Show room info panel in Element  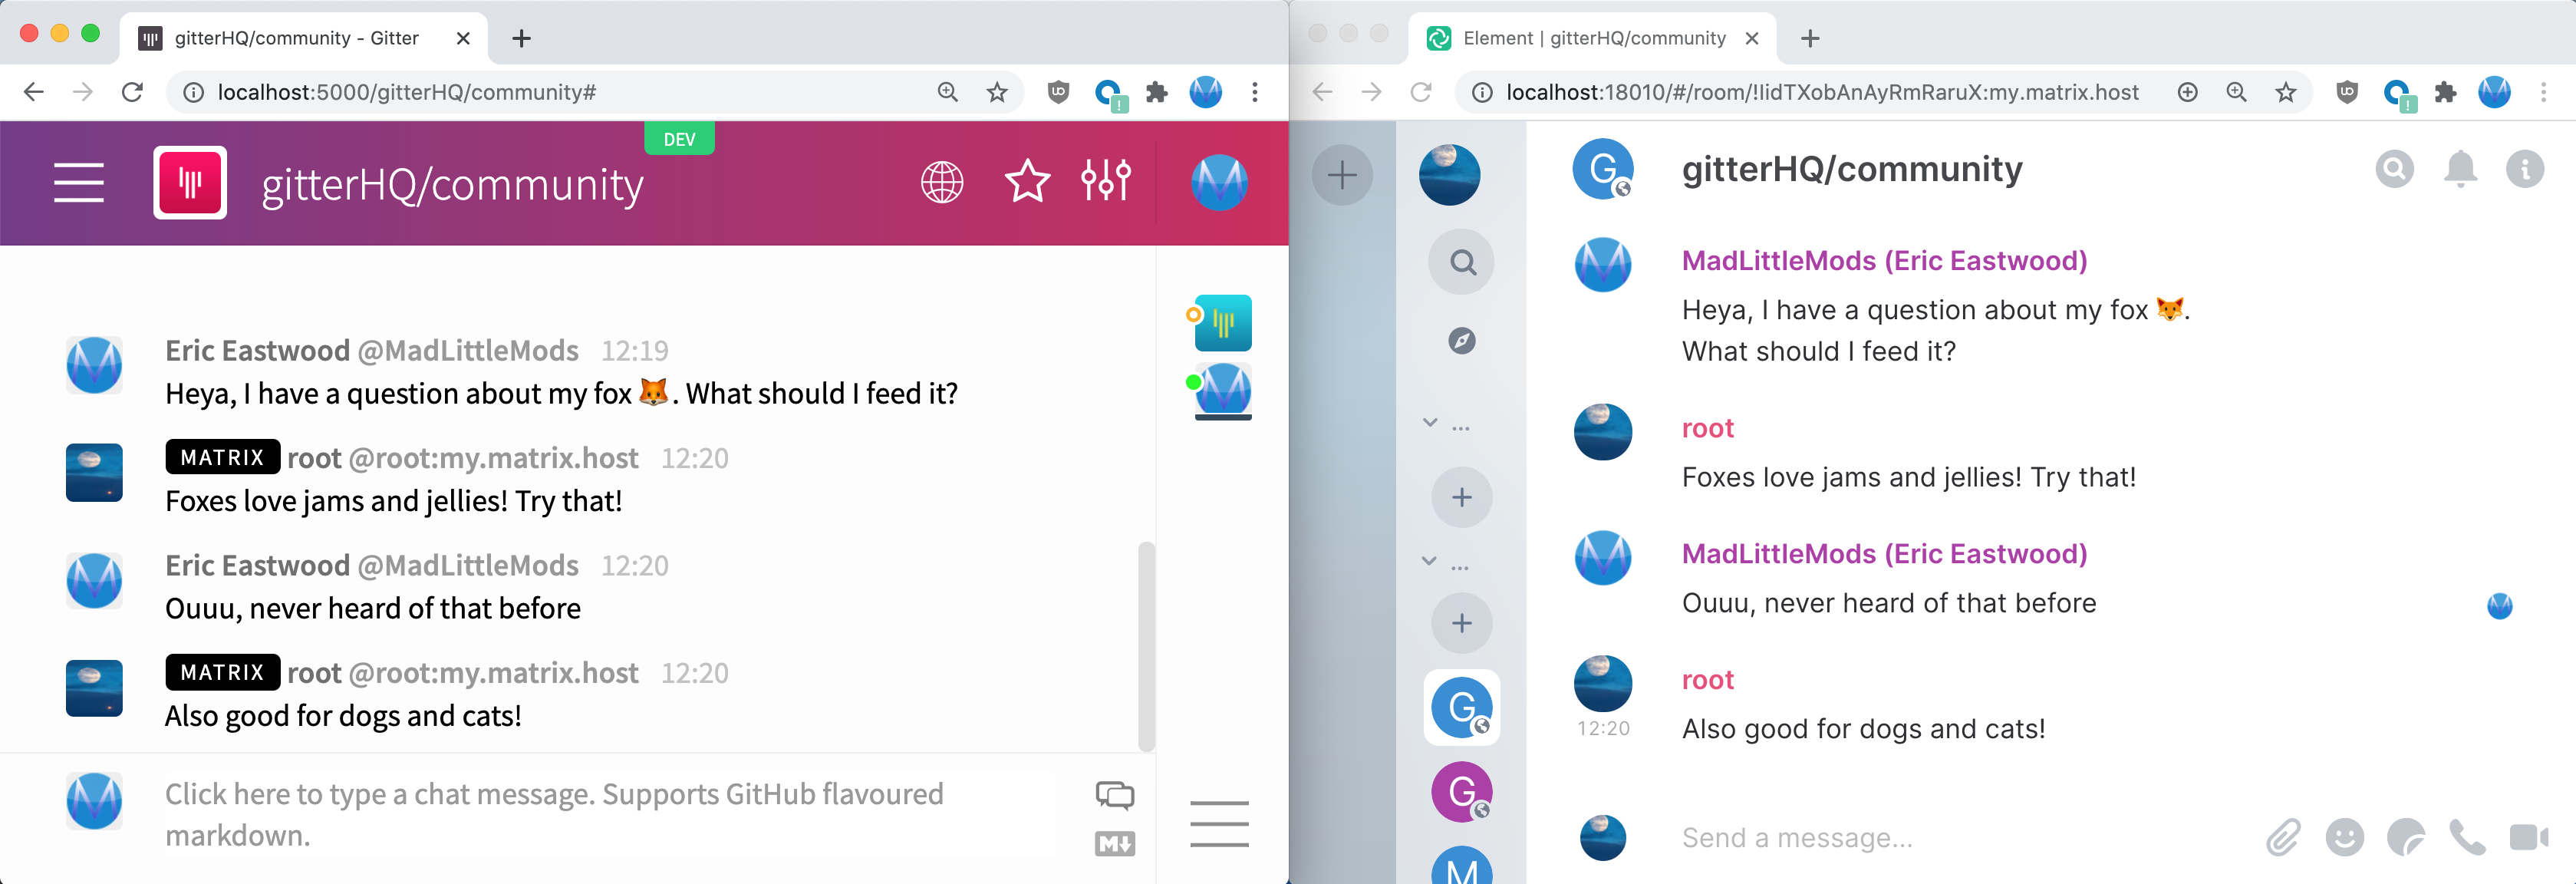pyautogui.click(x=2524, y=170)
